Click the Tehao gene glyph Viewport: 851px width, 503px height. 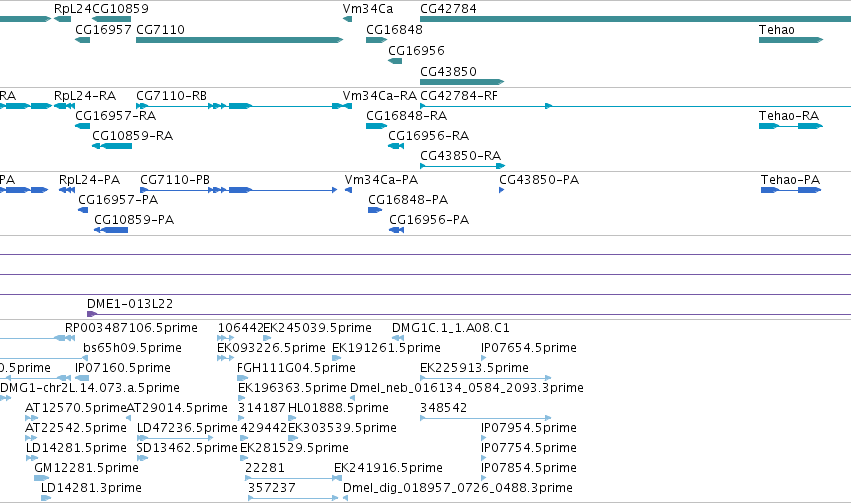tap(791, 40)
